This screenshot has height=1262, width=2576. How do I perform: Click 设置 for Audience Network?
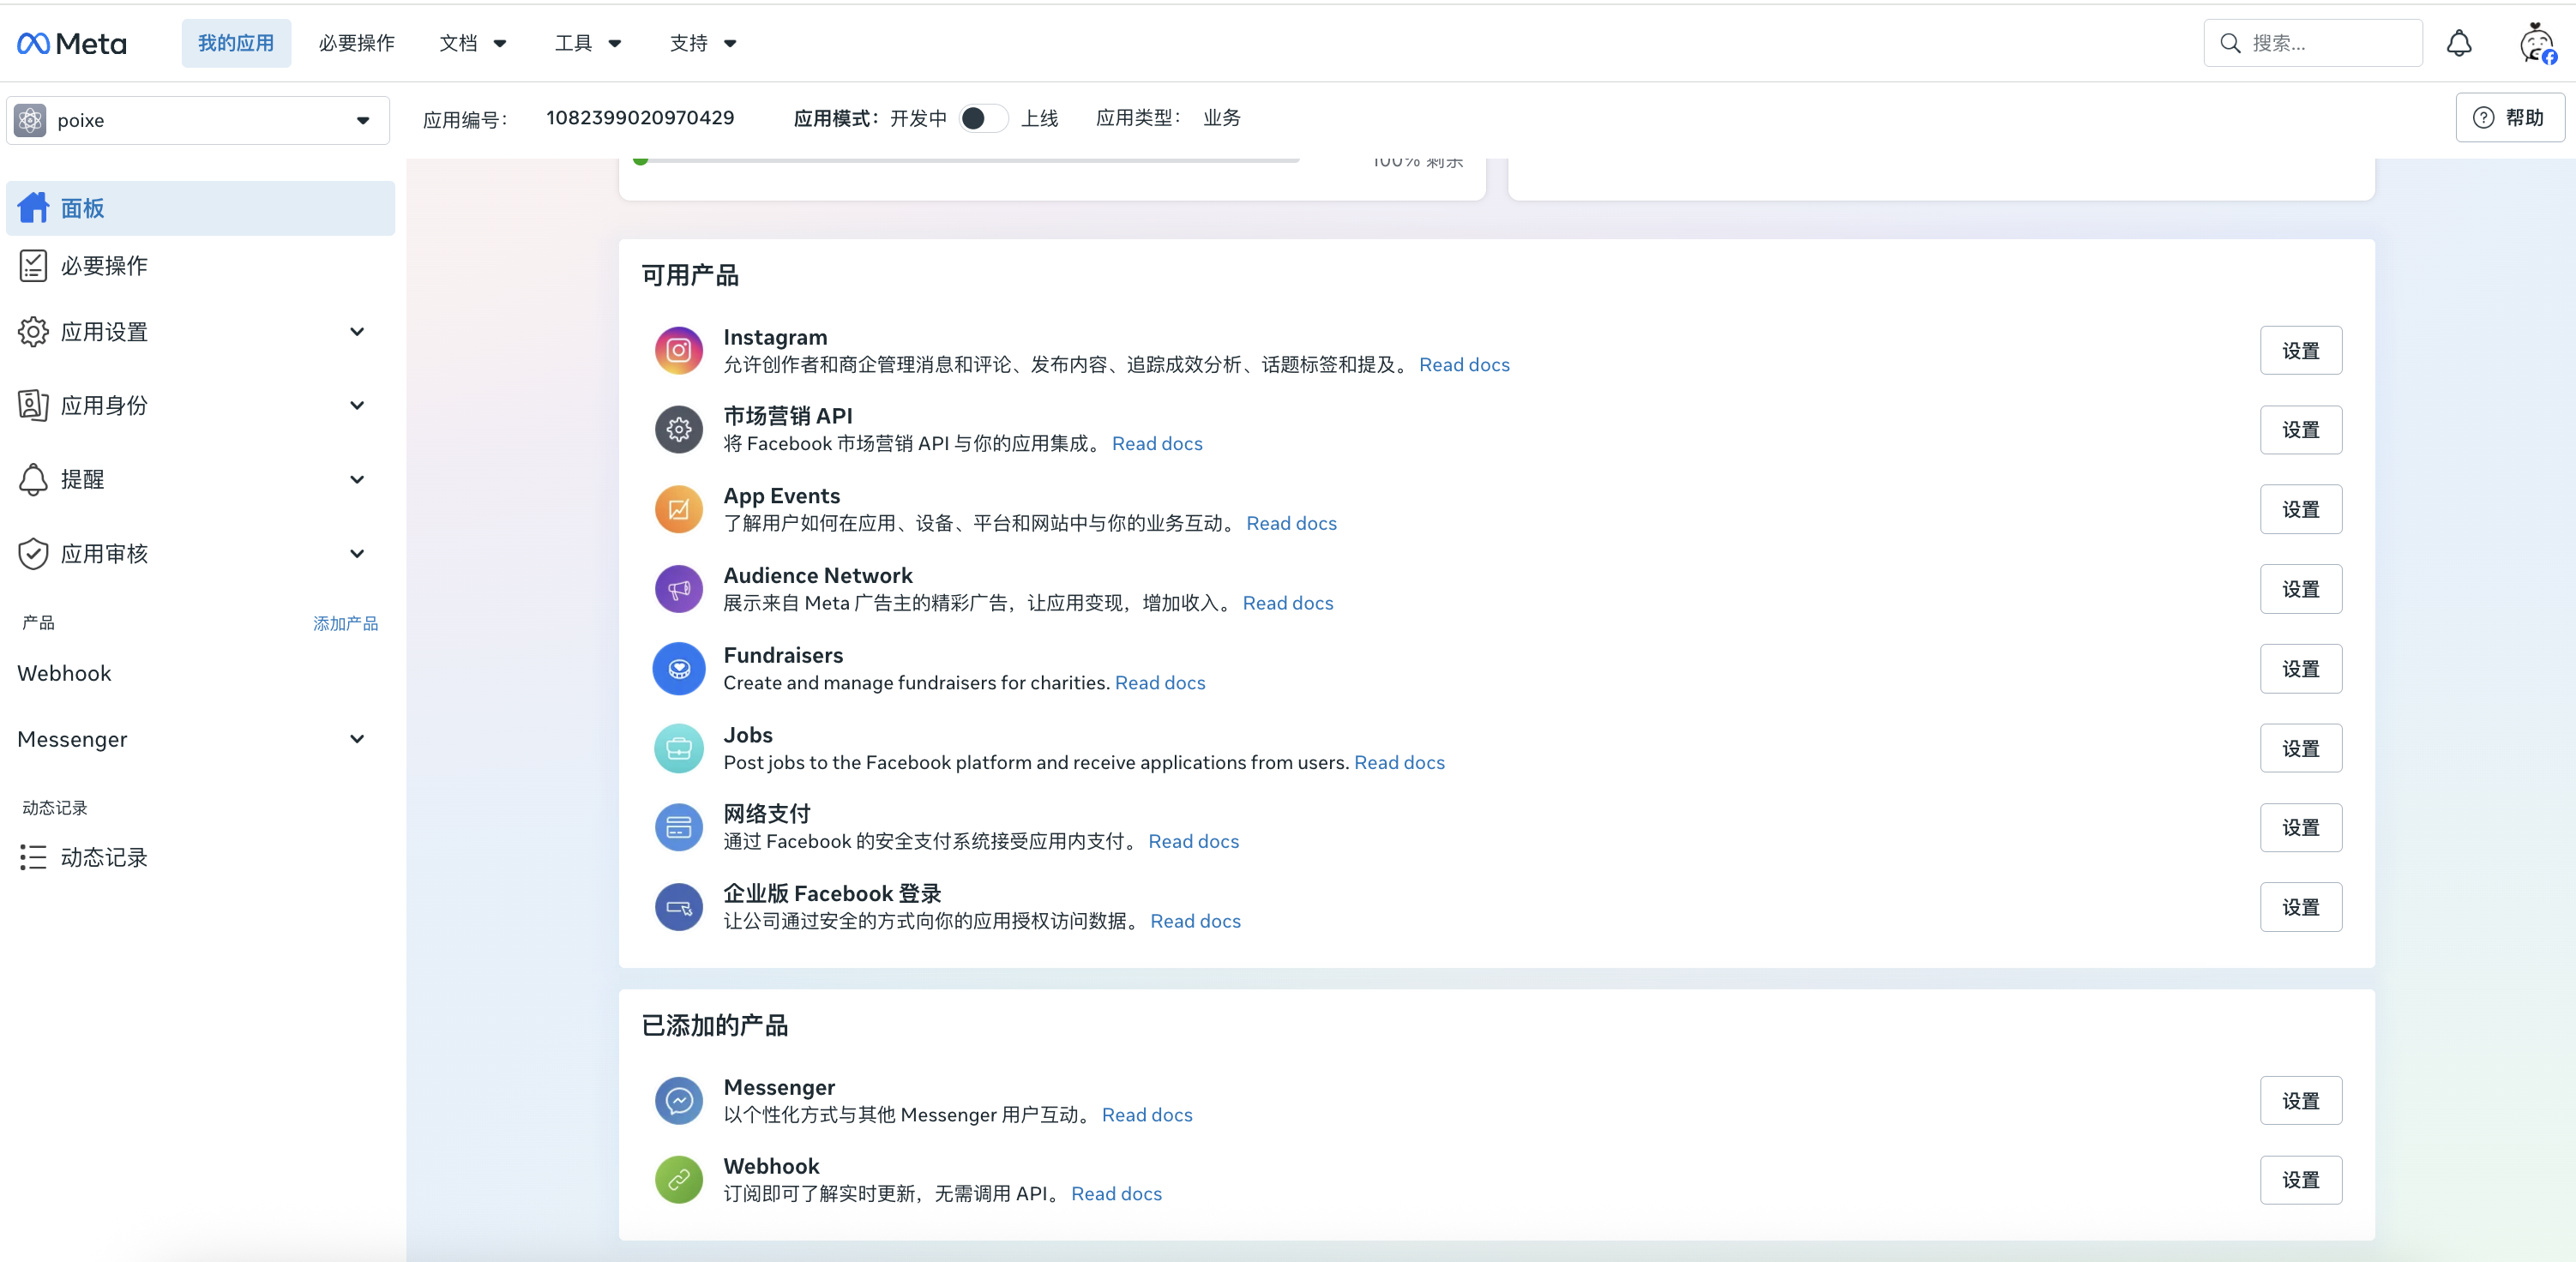coord(2300,589)
